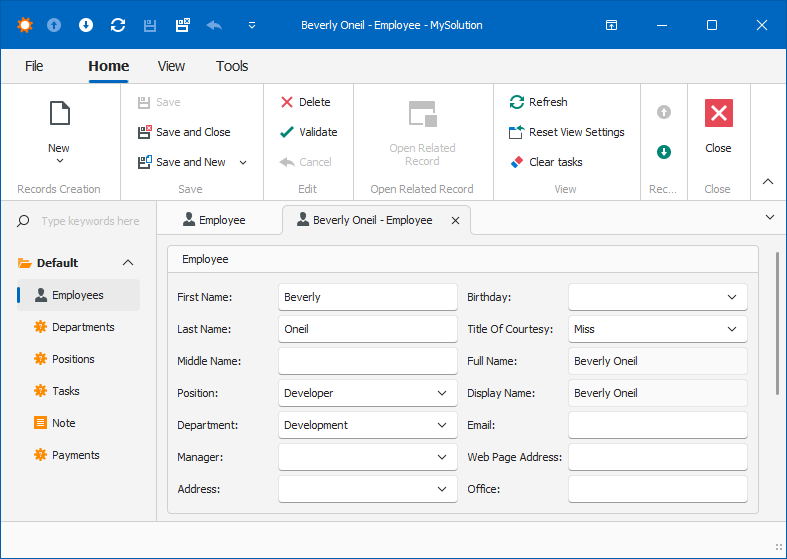787x559 pixels.
Task: Open the File menu
Action: [34, 66]
